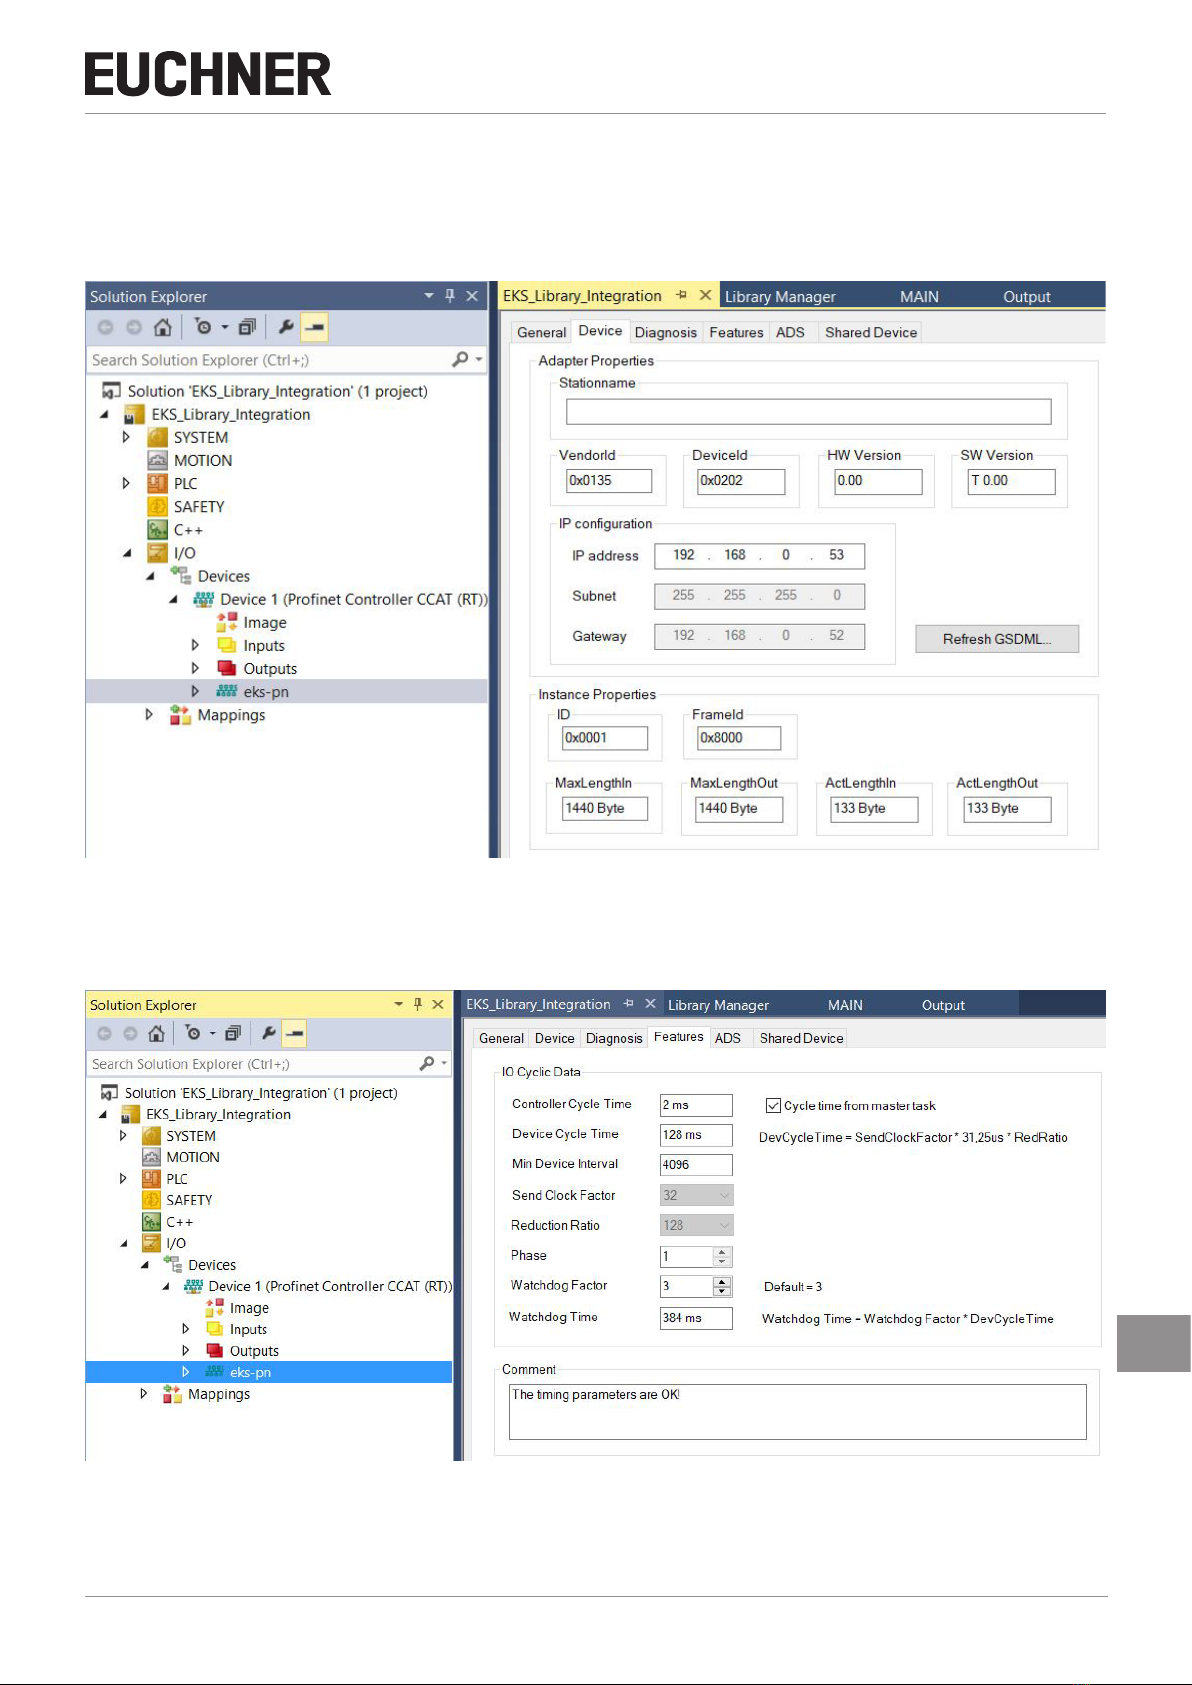Click SAFETY node icon in upper screenshot tree
The height and width of the screenshot is (1685, 1192).
(157, 506)
